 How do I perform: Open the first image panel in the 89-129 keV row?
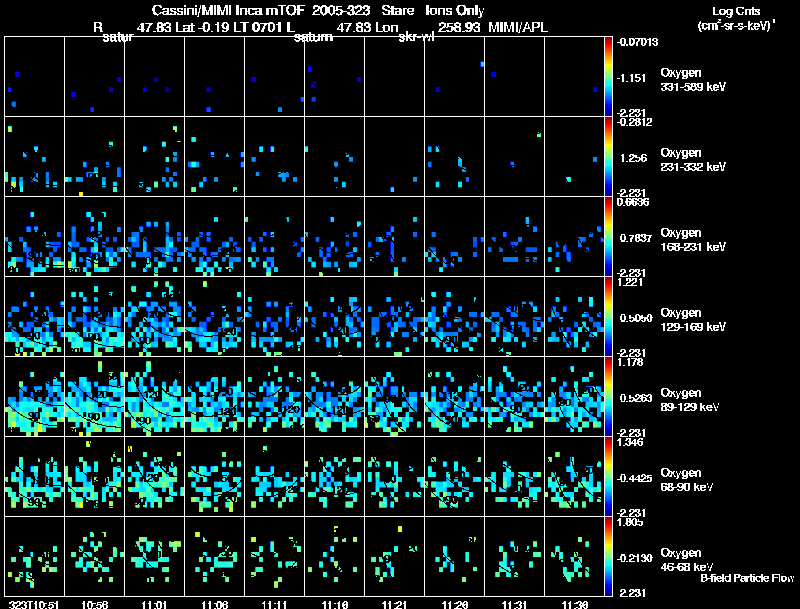click(35, 396)
